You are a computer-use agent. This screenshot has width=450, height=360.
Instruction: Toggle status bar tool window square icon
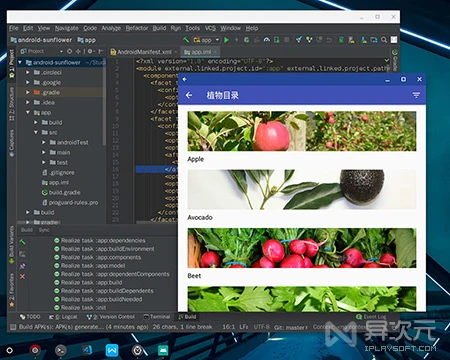13,327
